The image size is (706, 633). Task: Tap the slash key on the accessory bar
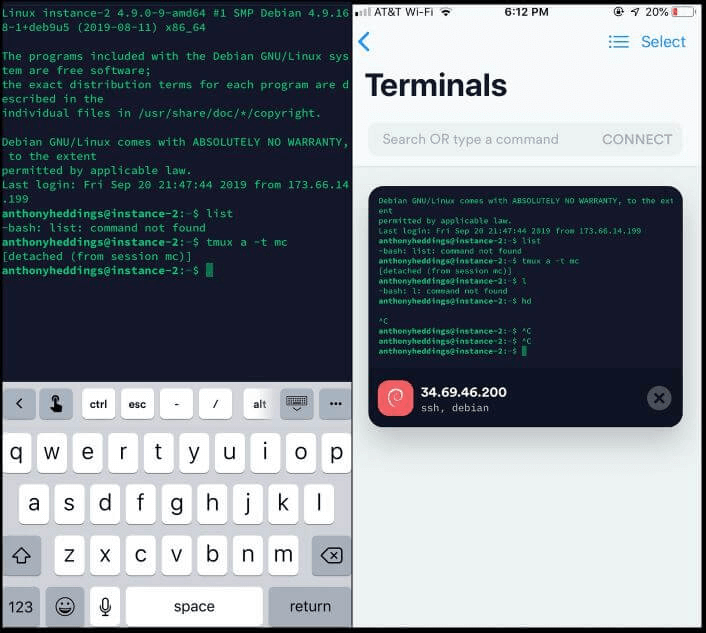pos(215,404)
